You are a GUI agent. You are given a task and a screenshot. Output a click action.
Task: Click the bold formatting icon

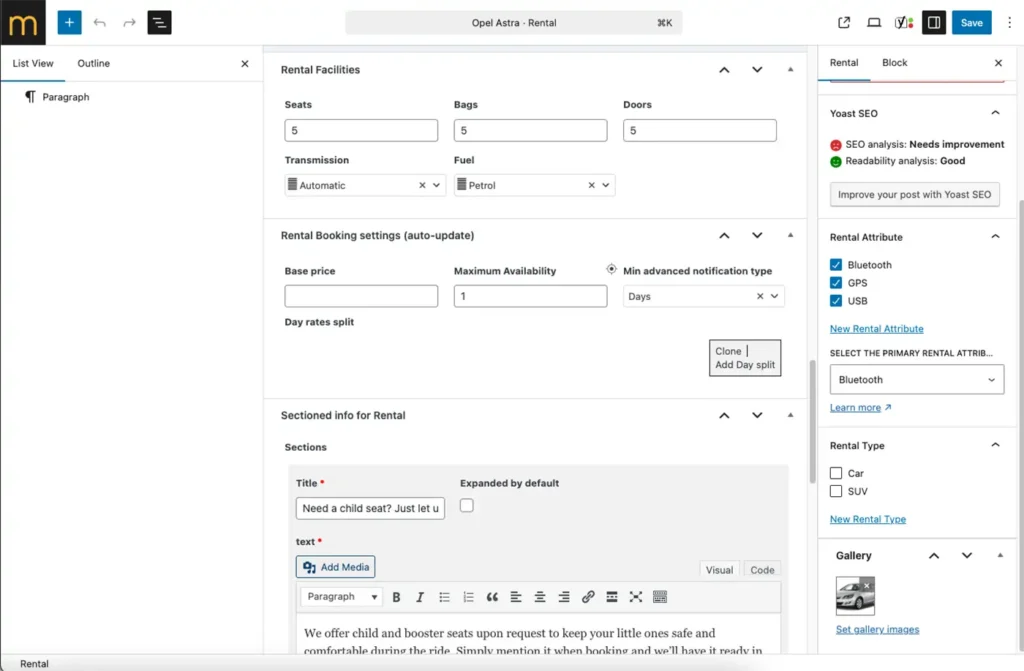396,597
